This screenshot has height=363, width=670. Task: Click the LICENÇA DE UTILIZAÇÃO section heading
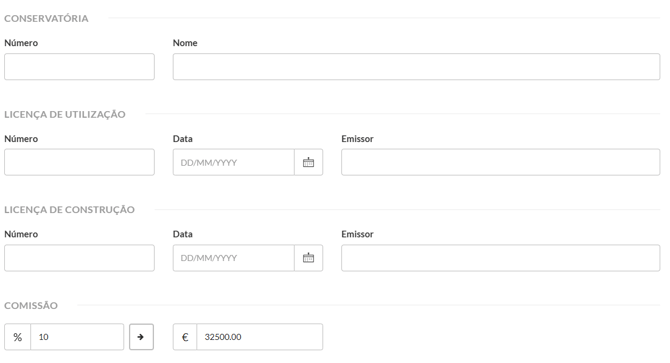(65, 114)
